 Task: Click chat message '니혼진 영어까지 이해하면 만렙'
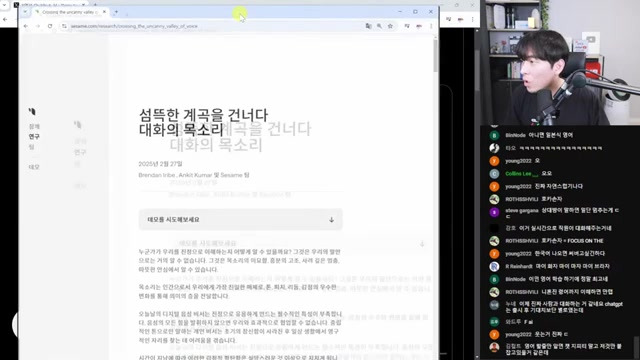point(577,292)
